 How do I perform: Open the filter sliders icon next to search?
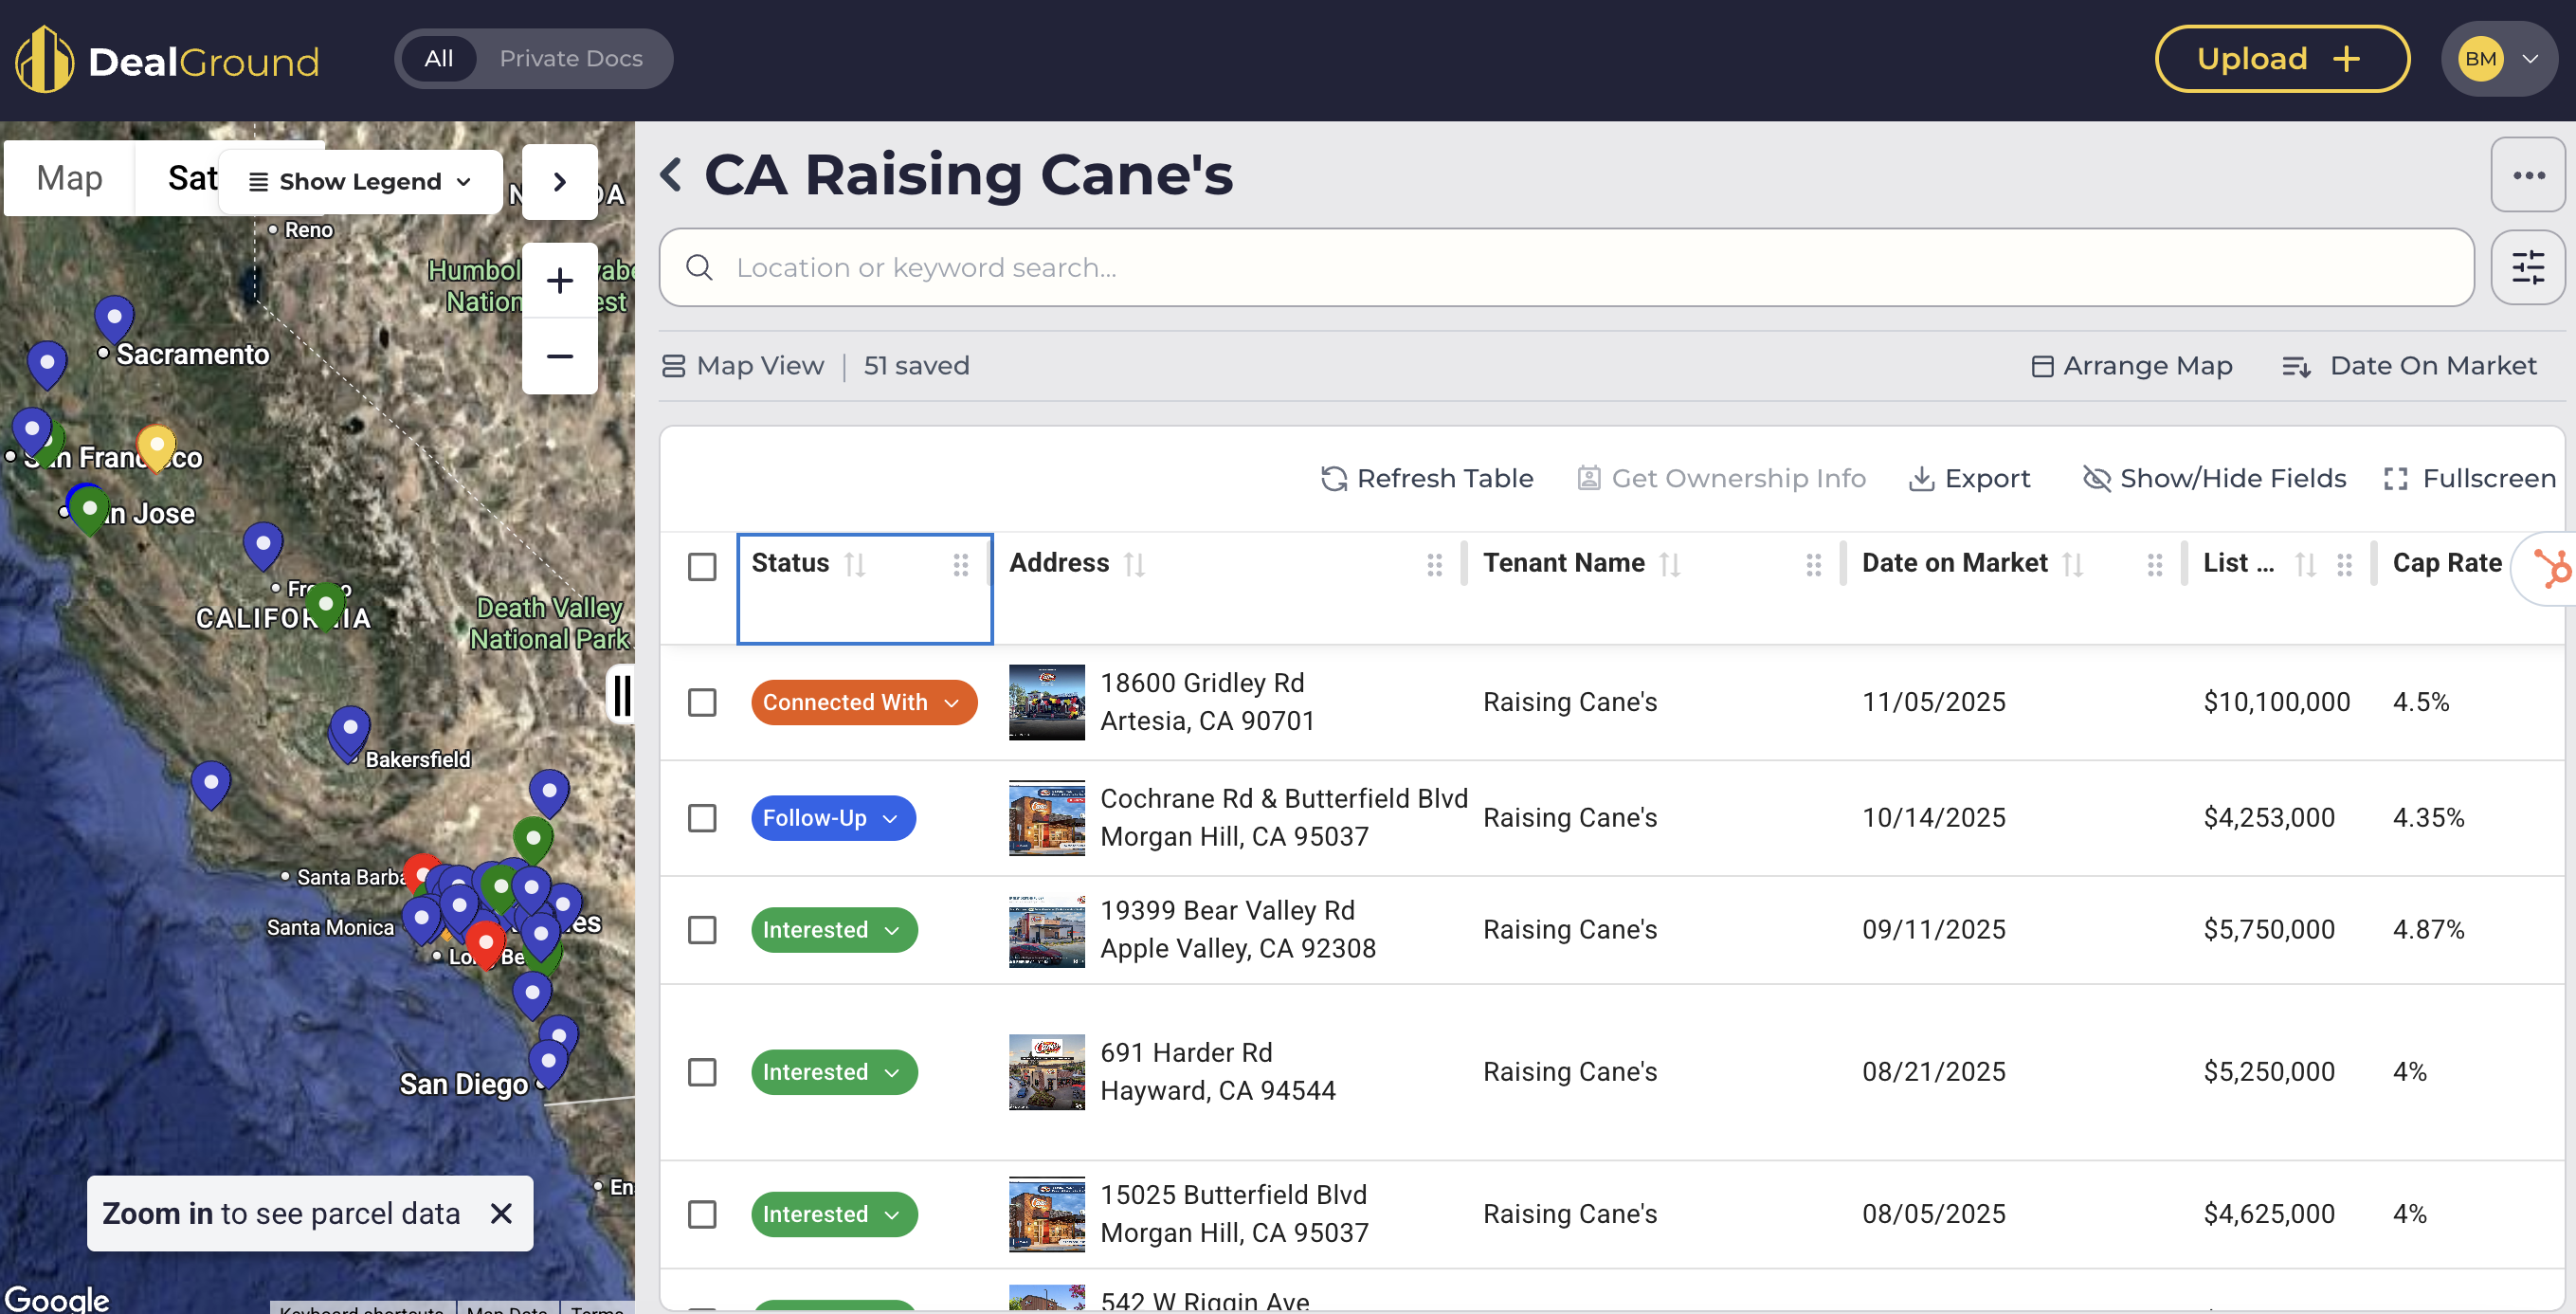(x=2527, y=267)
